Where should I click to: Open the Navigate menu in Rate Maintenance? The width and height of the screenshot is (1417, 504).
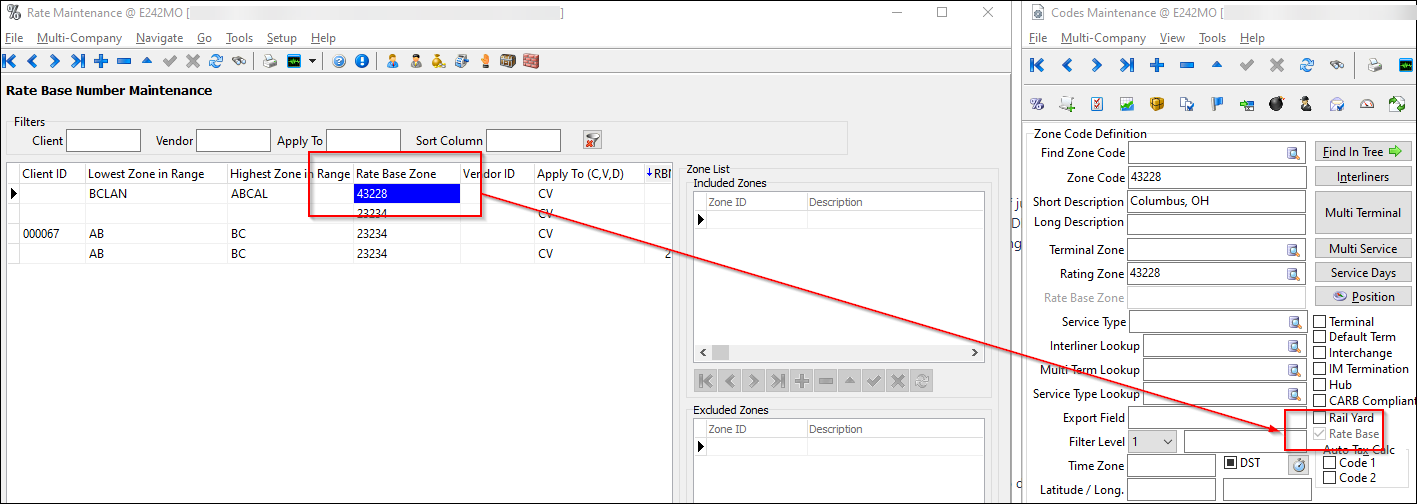[x=159, y=38]
